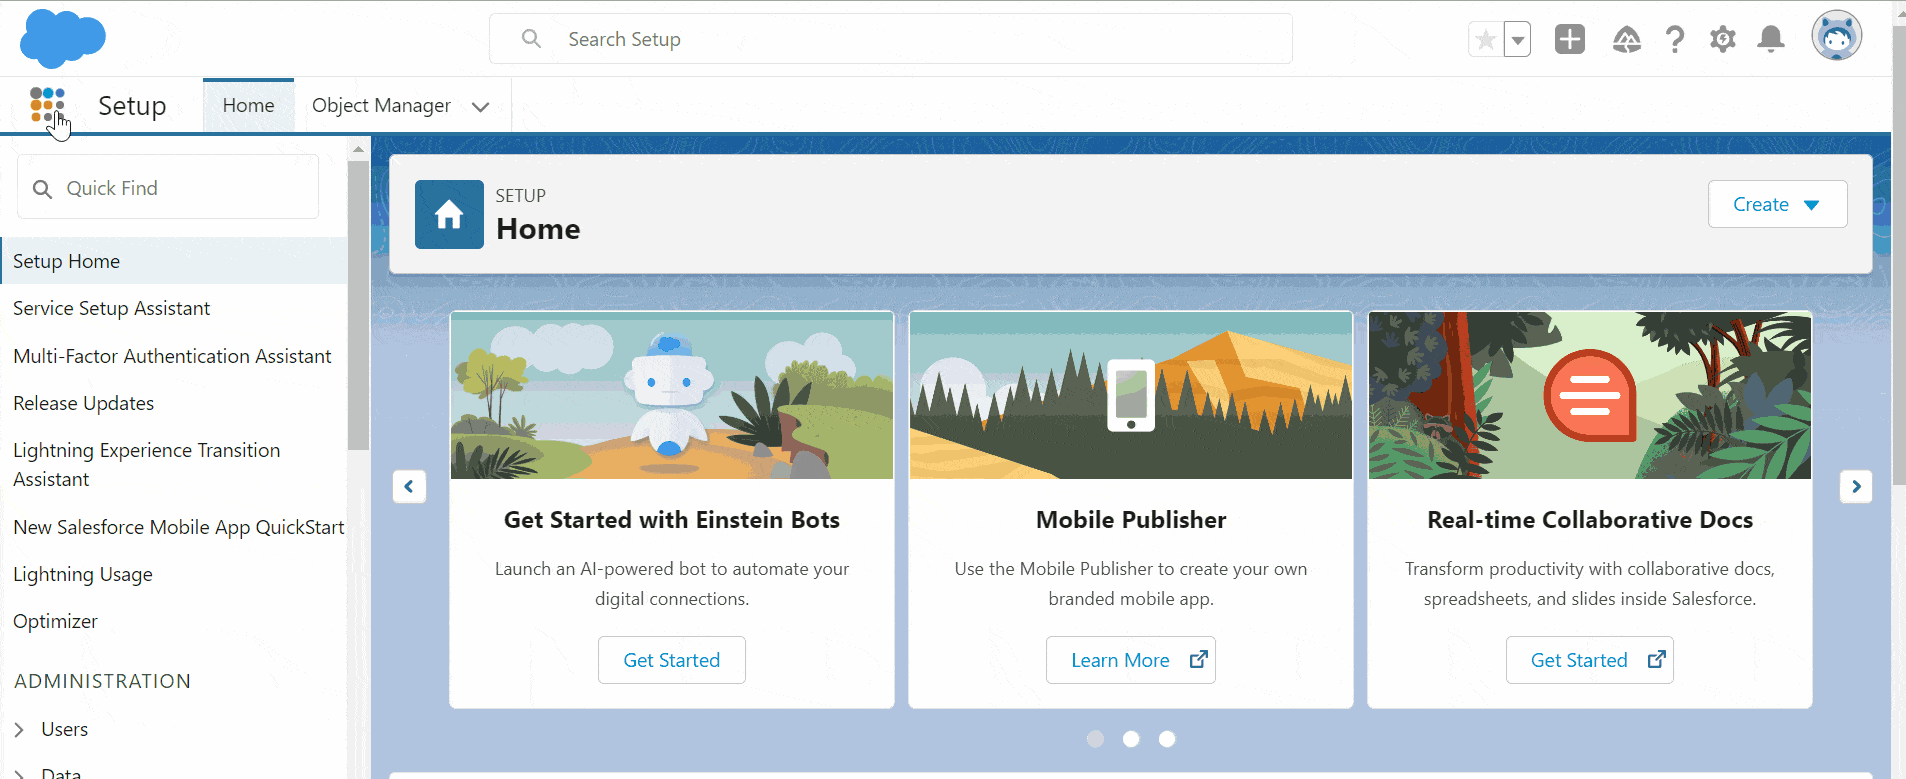The height and width of the screenshot is (779, 1906).
Task: Select the first carousel page dot
Action: point(1095,739)
